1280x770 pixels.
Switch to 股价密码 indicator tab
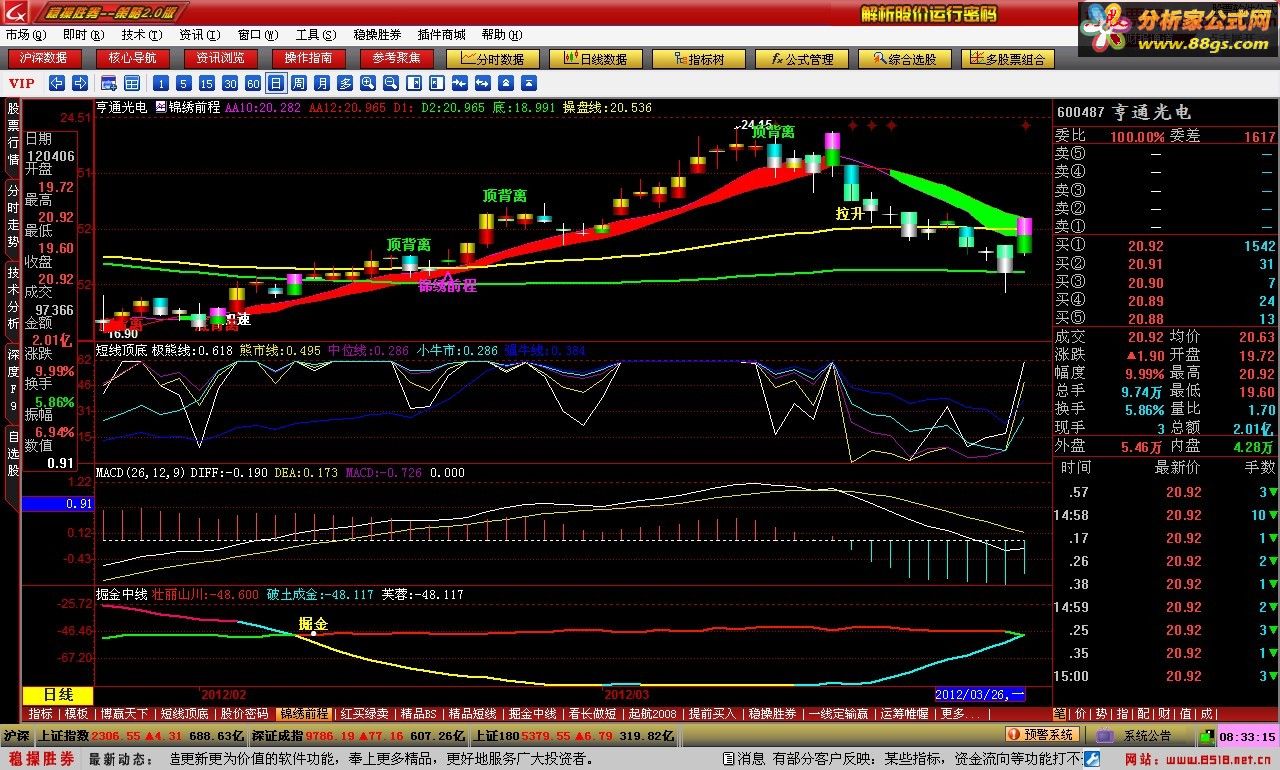click(x=244, y=713)
